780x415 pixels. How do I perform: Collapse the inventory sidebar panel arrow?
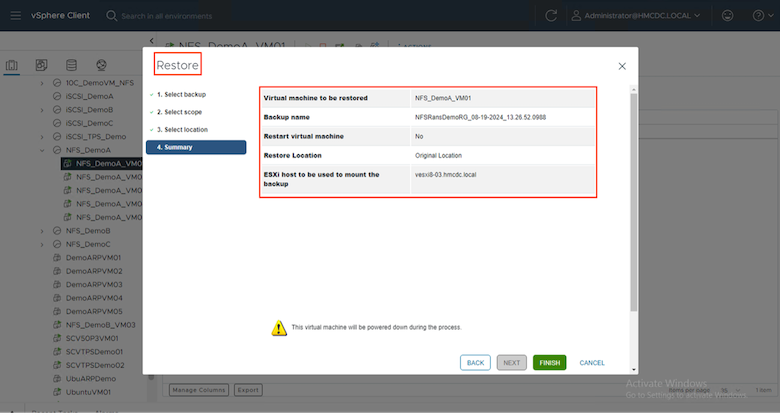click(x=151, y=41)
